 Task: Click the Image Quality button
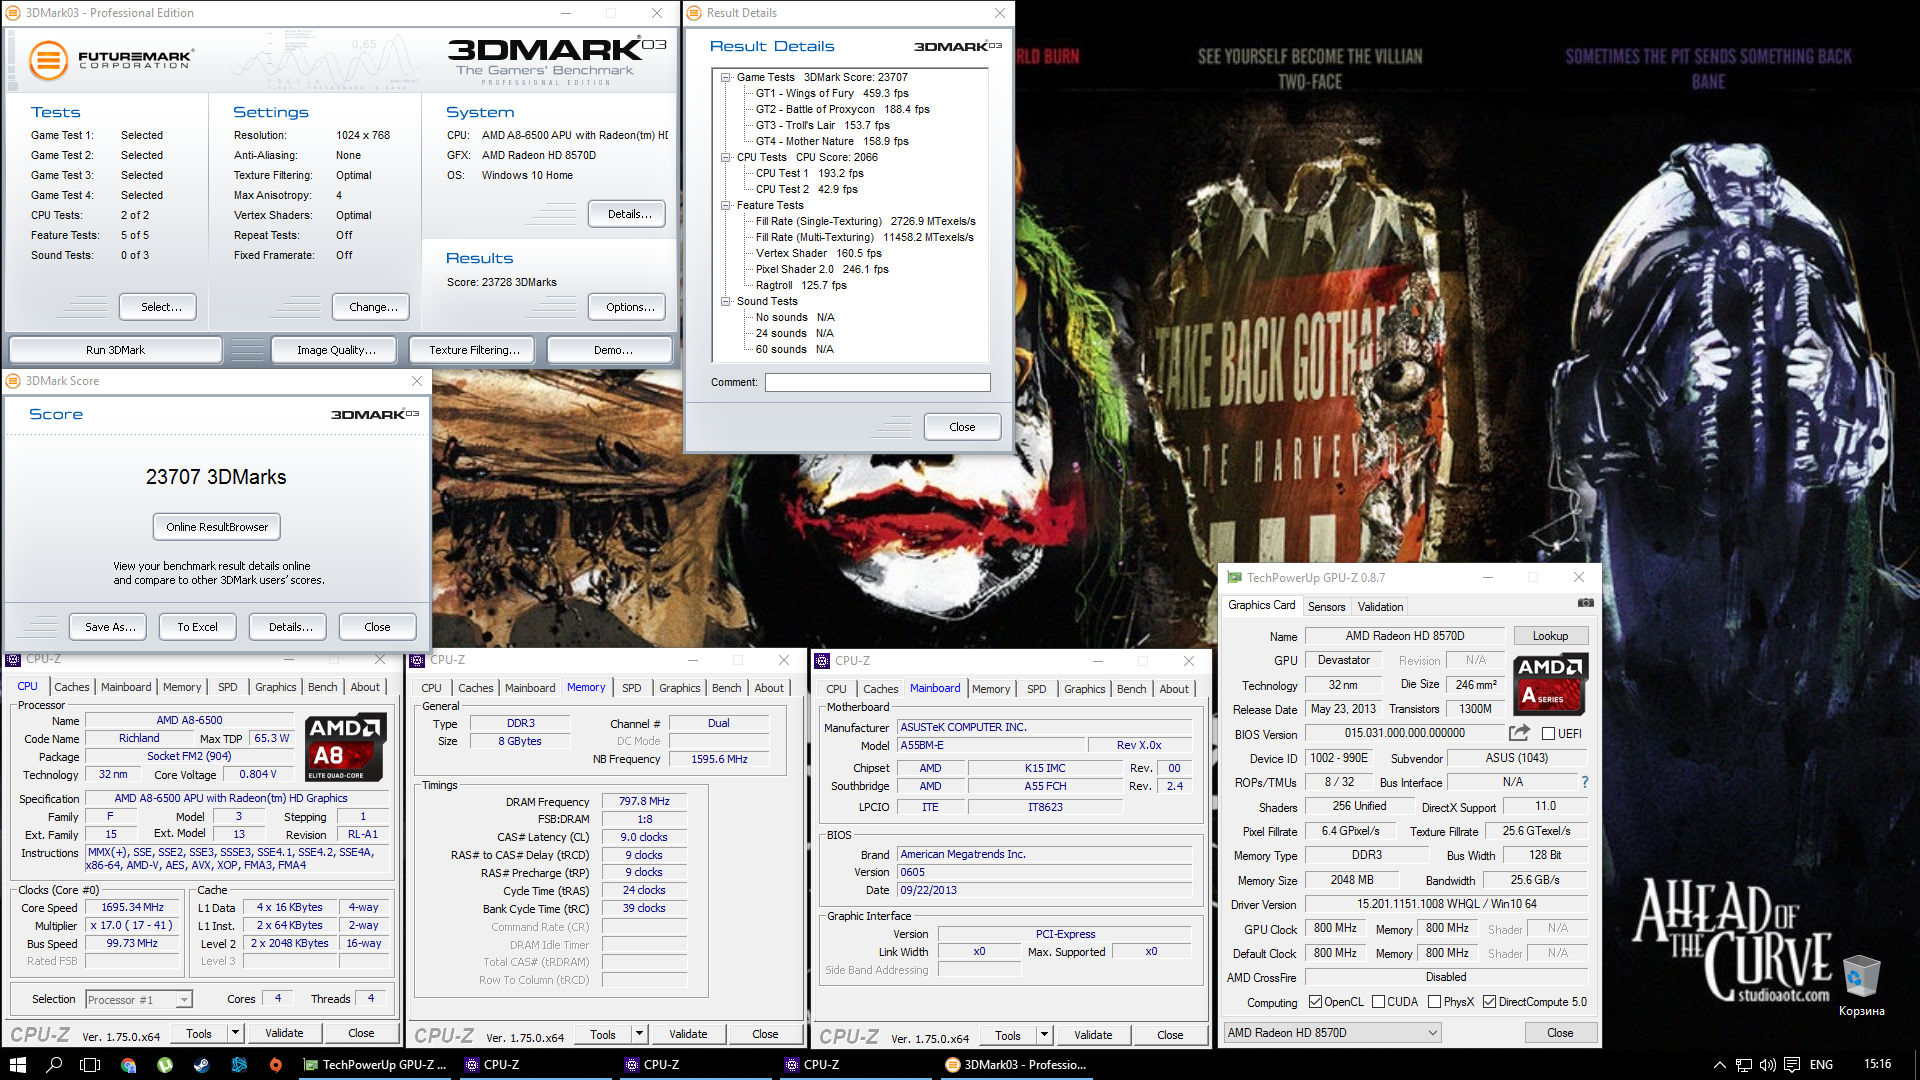(336, 350)
